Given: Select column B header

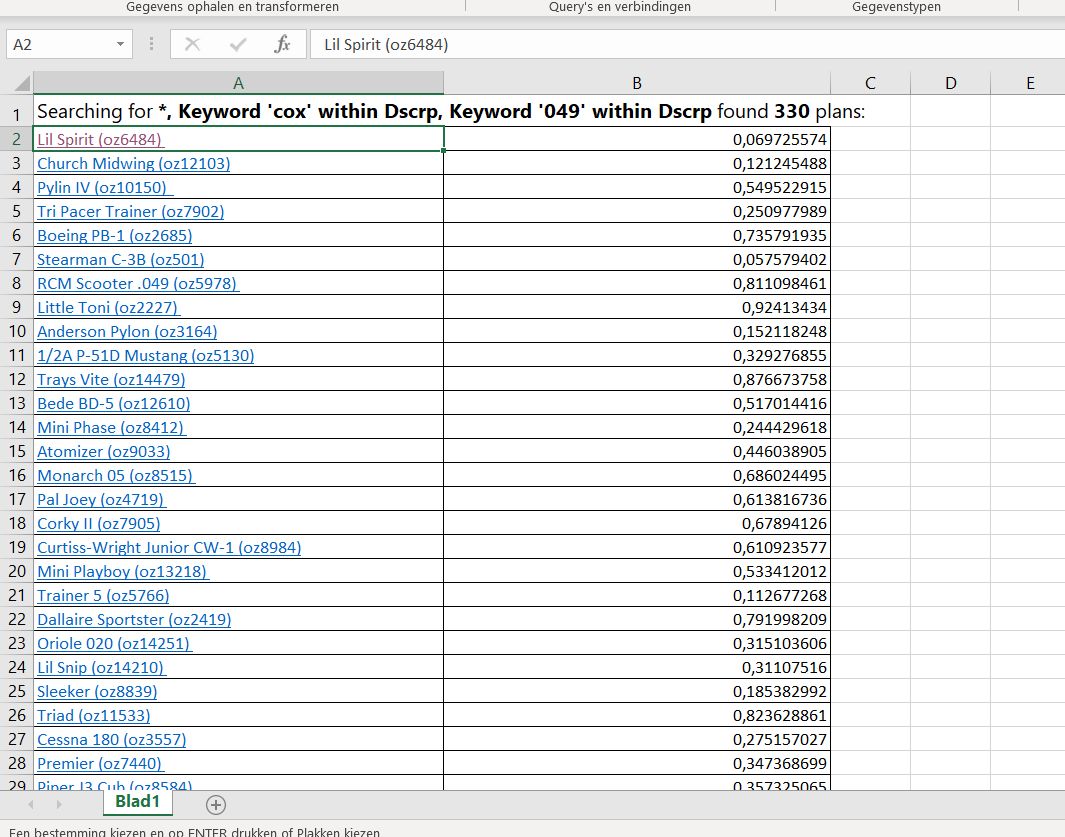Looking at the screenshot, I should point(637,83).
